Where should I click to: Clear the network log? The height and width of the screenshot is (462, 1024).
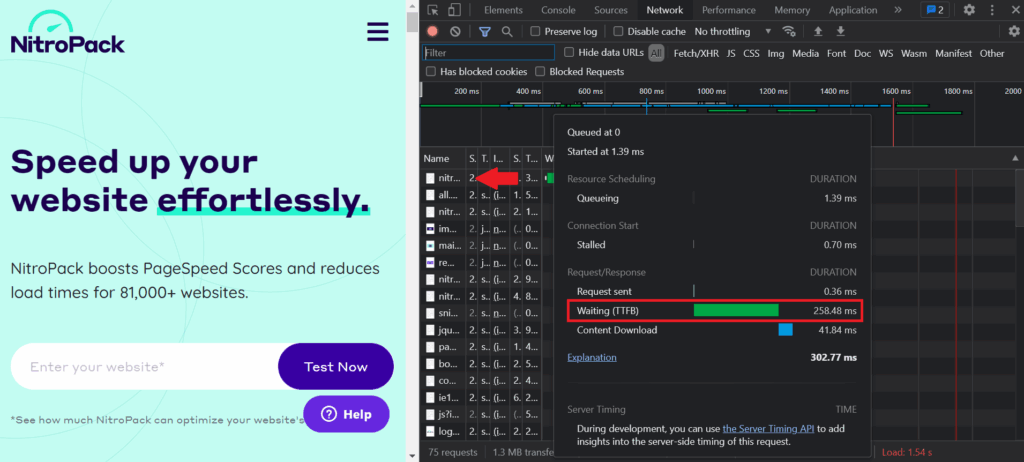point(455,31)
